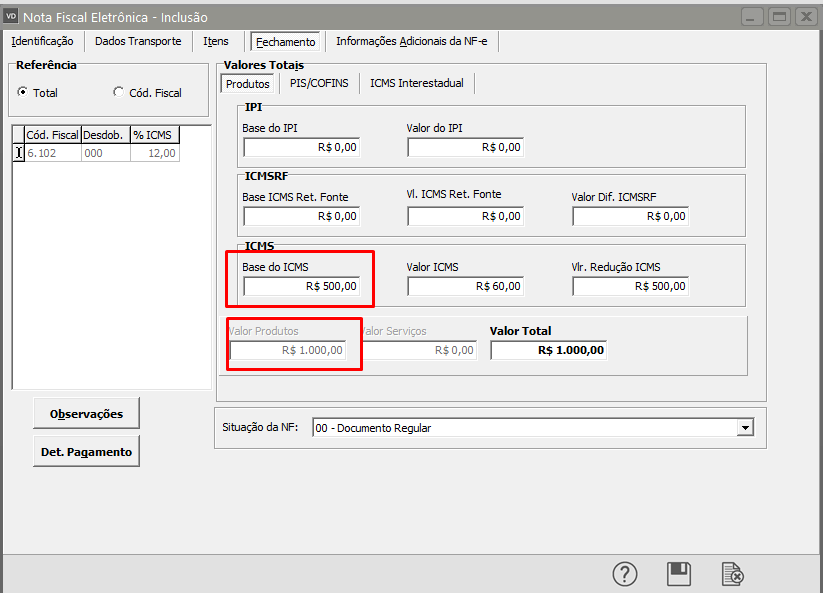The image size is (823, 593).
Task: Click the Det. Pagamento button
Action: click(86, 451)
